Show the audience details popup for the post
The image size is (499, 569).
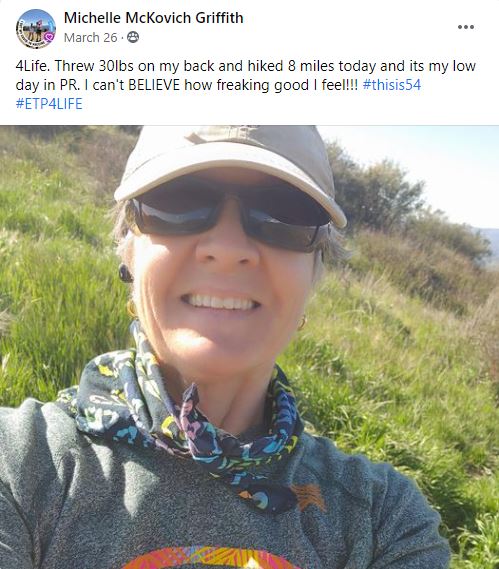click(x=133, y=37)
